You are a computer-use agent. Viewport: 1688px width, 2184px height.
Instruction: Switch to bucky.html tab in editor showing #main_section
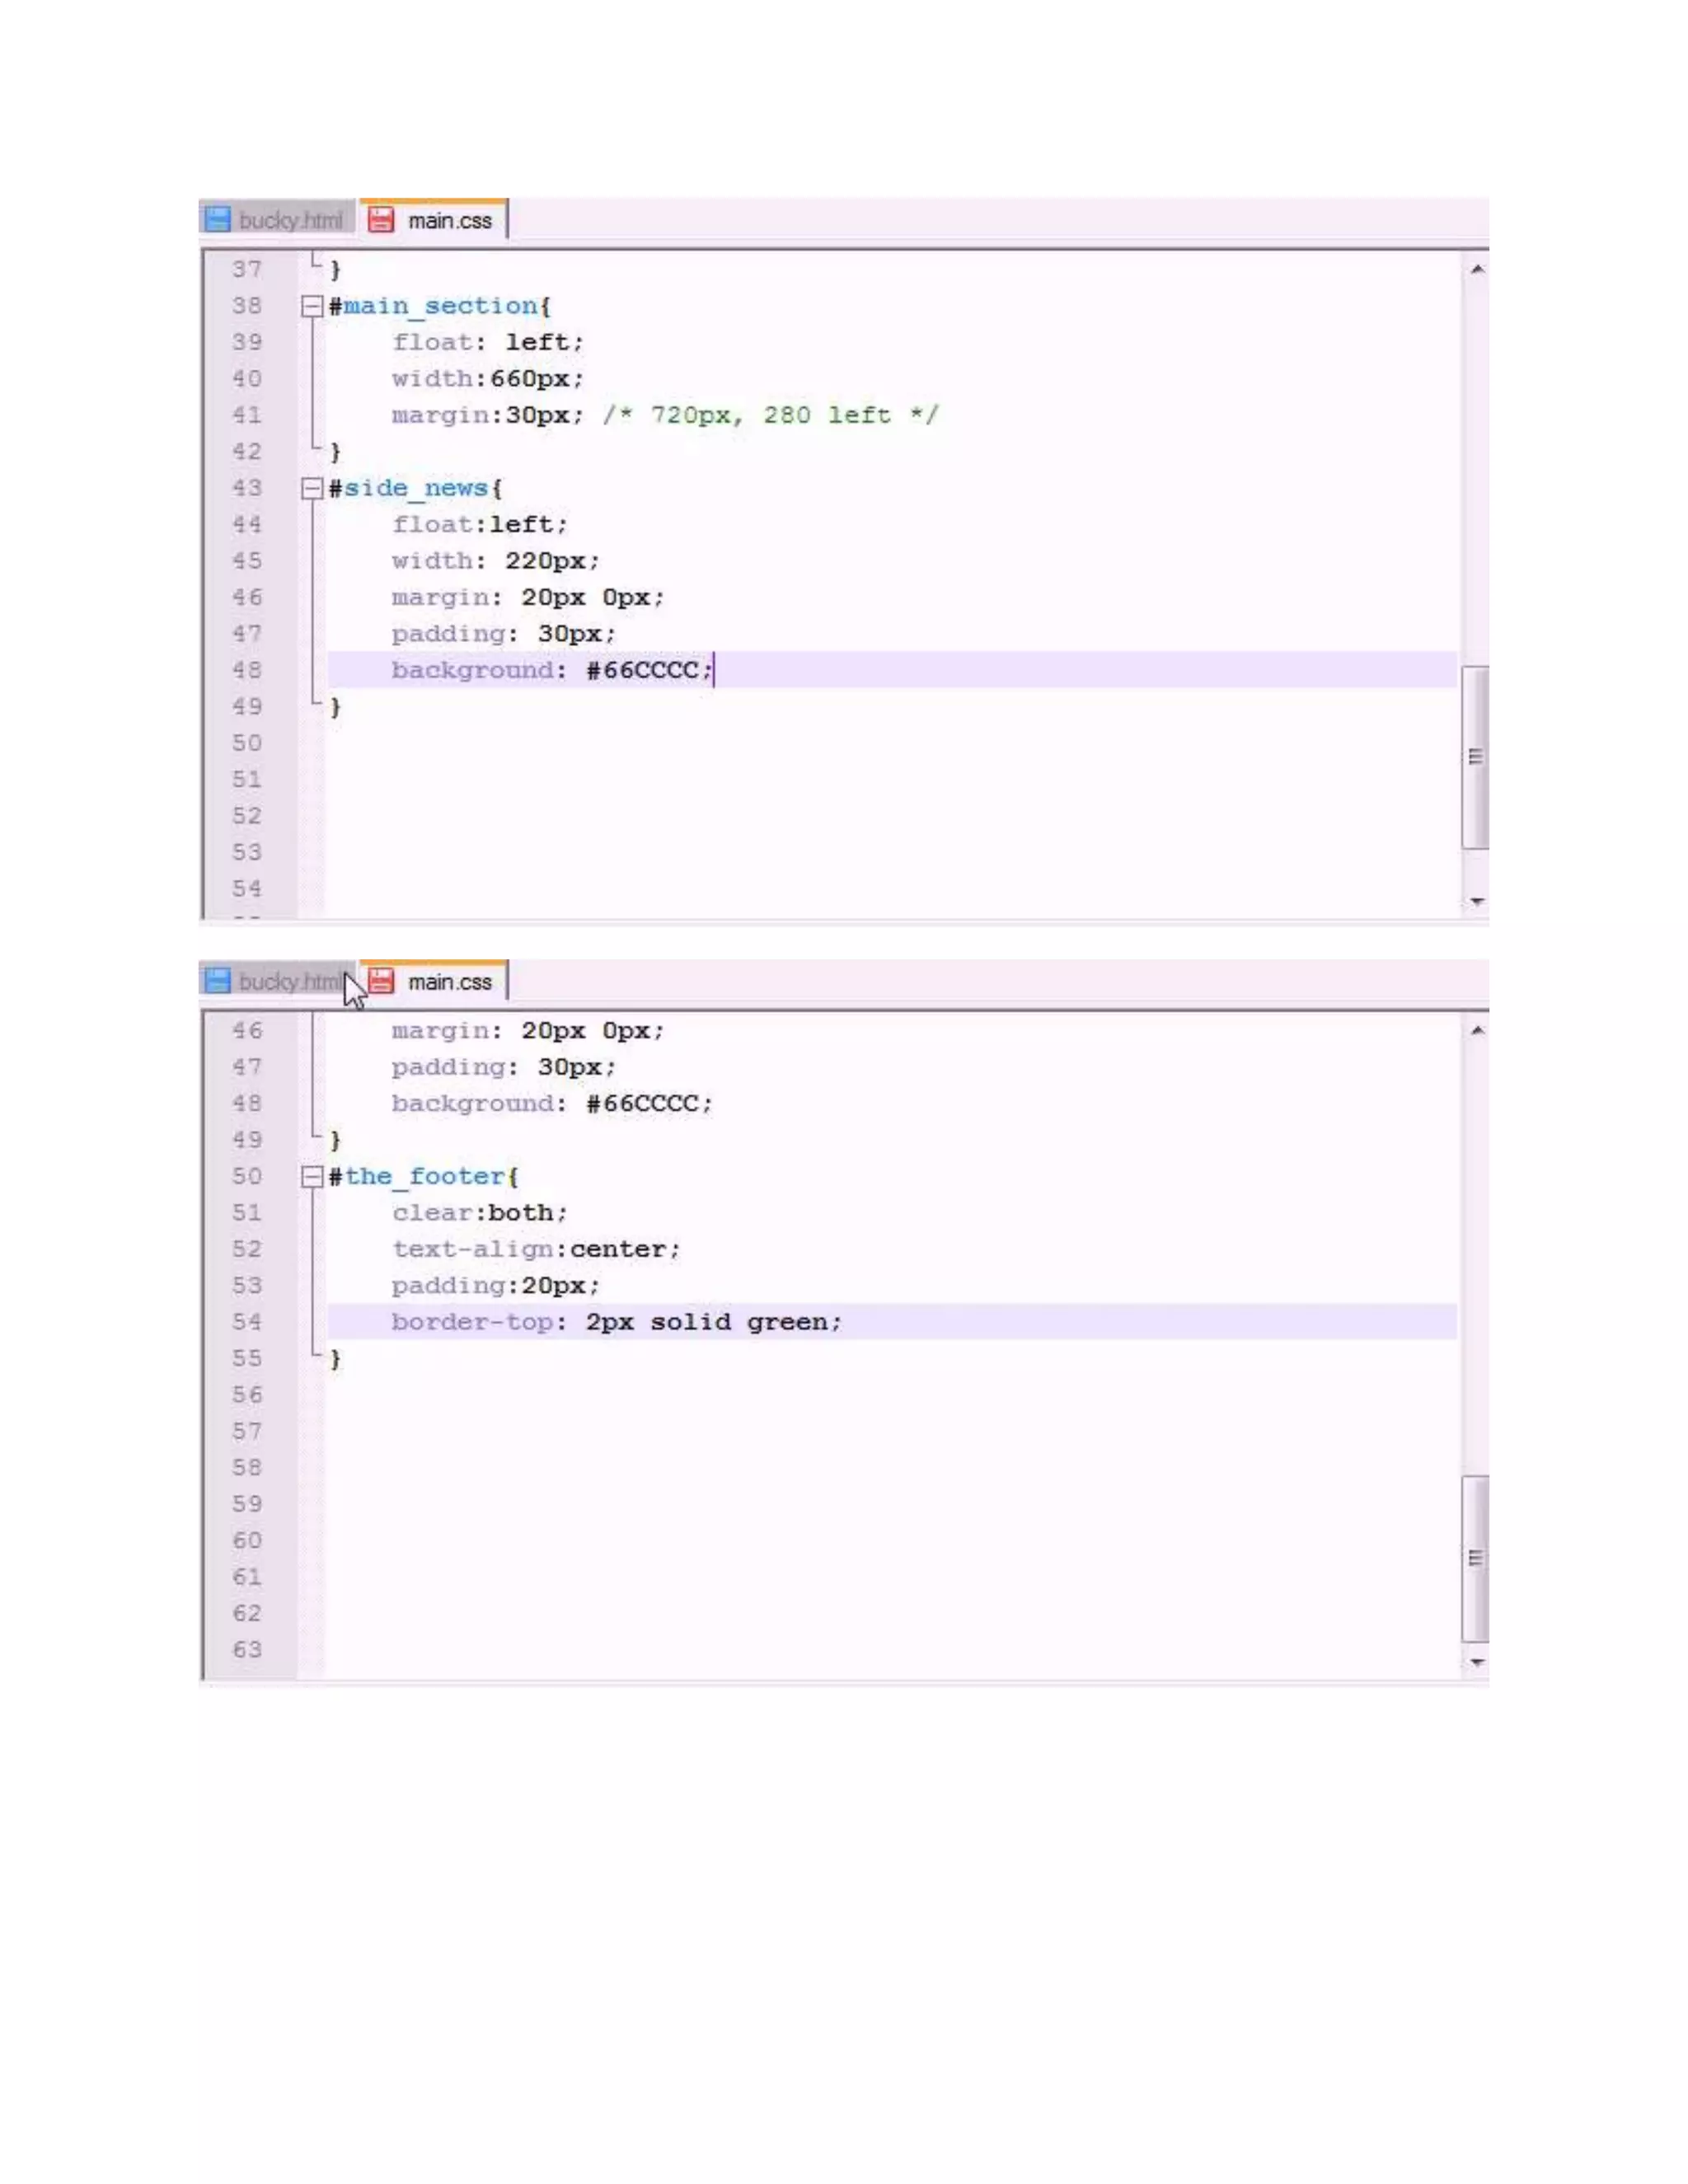coord(277,220)
